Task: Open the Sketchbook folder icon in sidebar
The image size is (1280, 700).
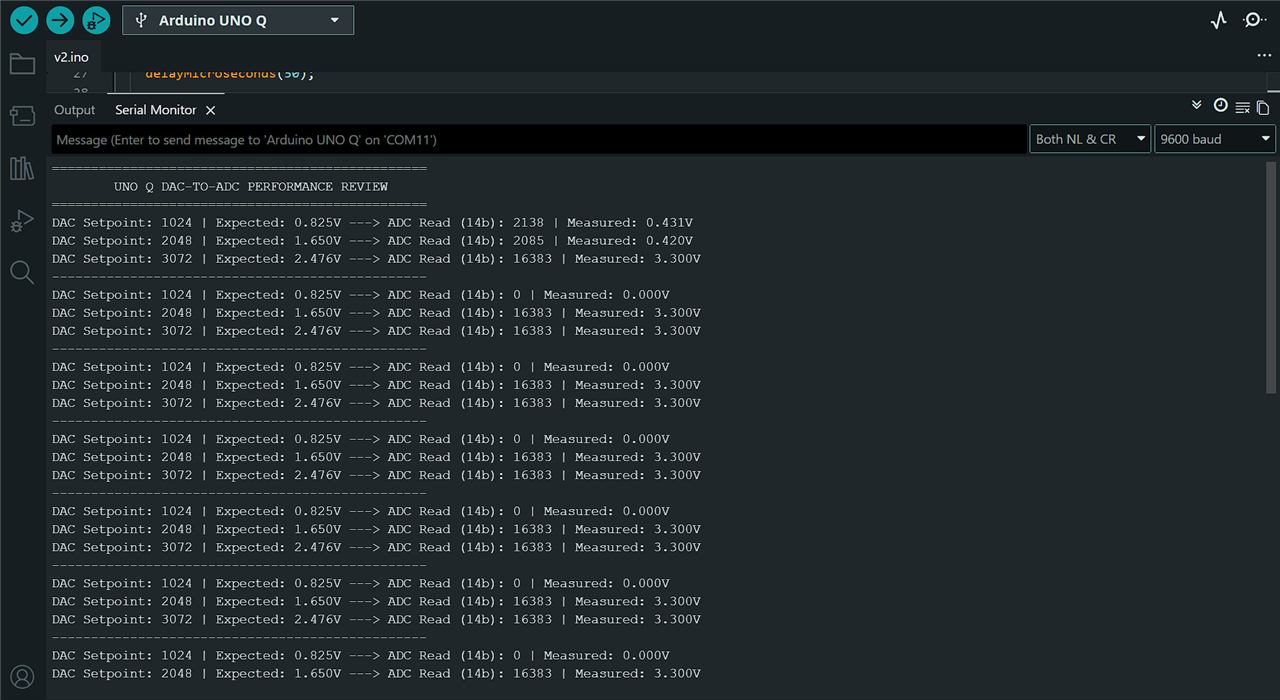Action: (x=22, y=64)
